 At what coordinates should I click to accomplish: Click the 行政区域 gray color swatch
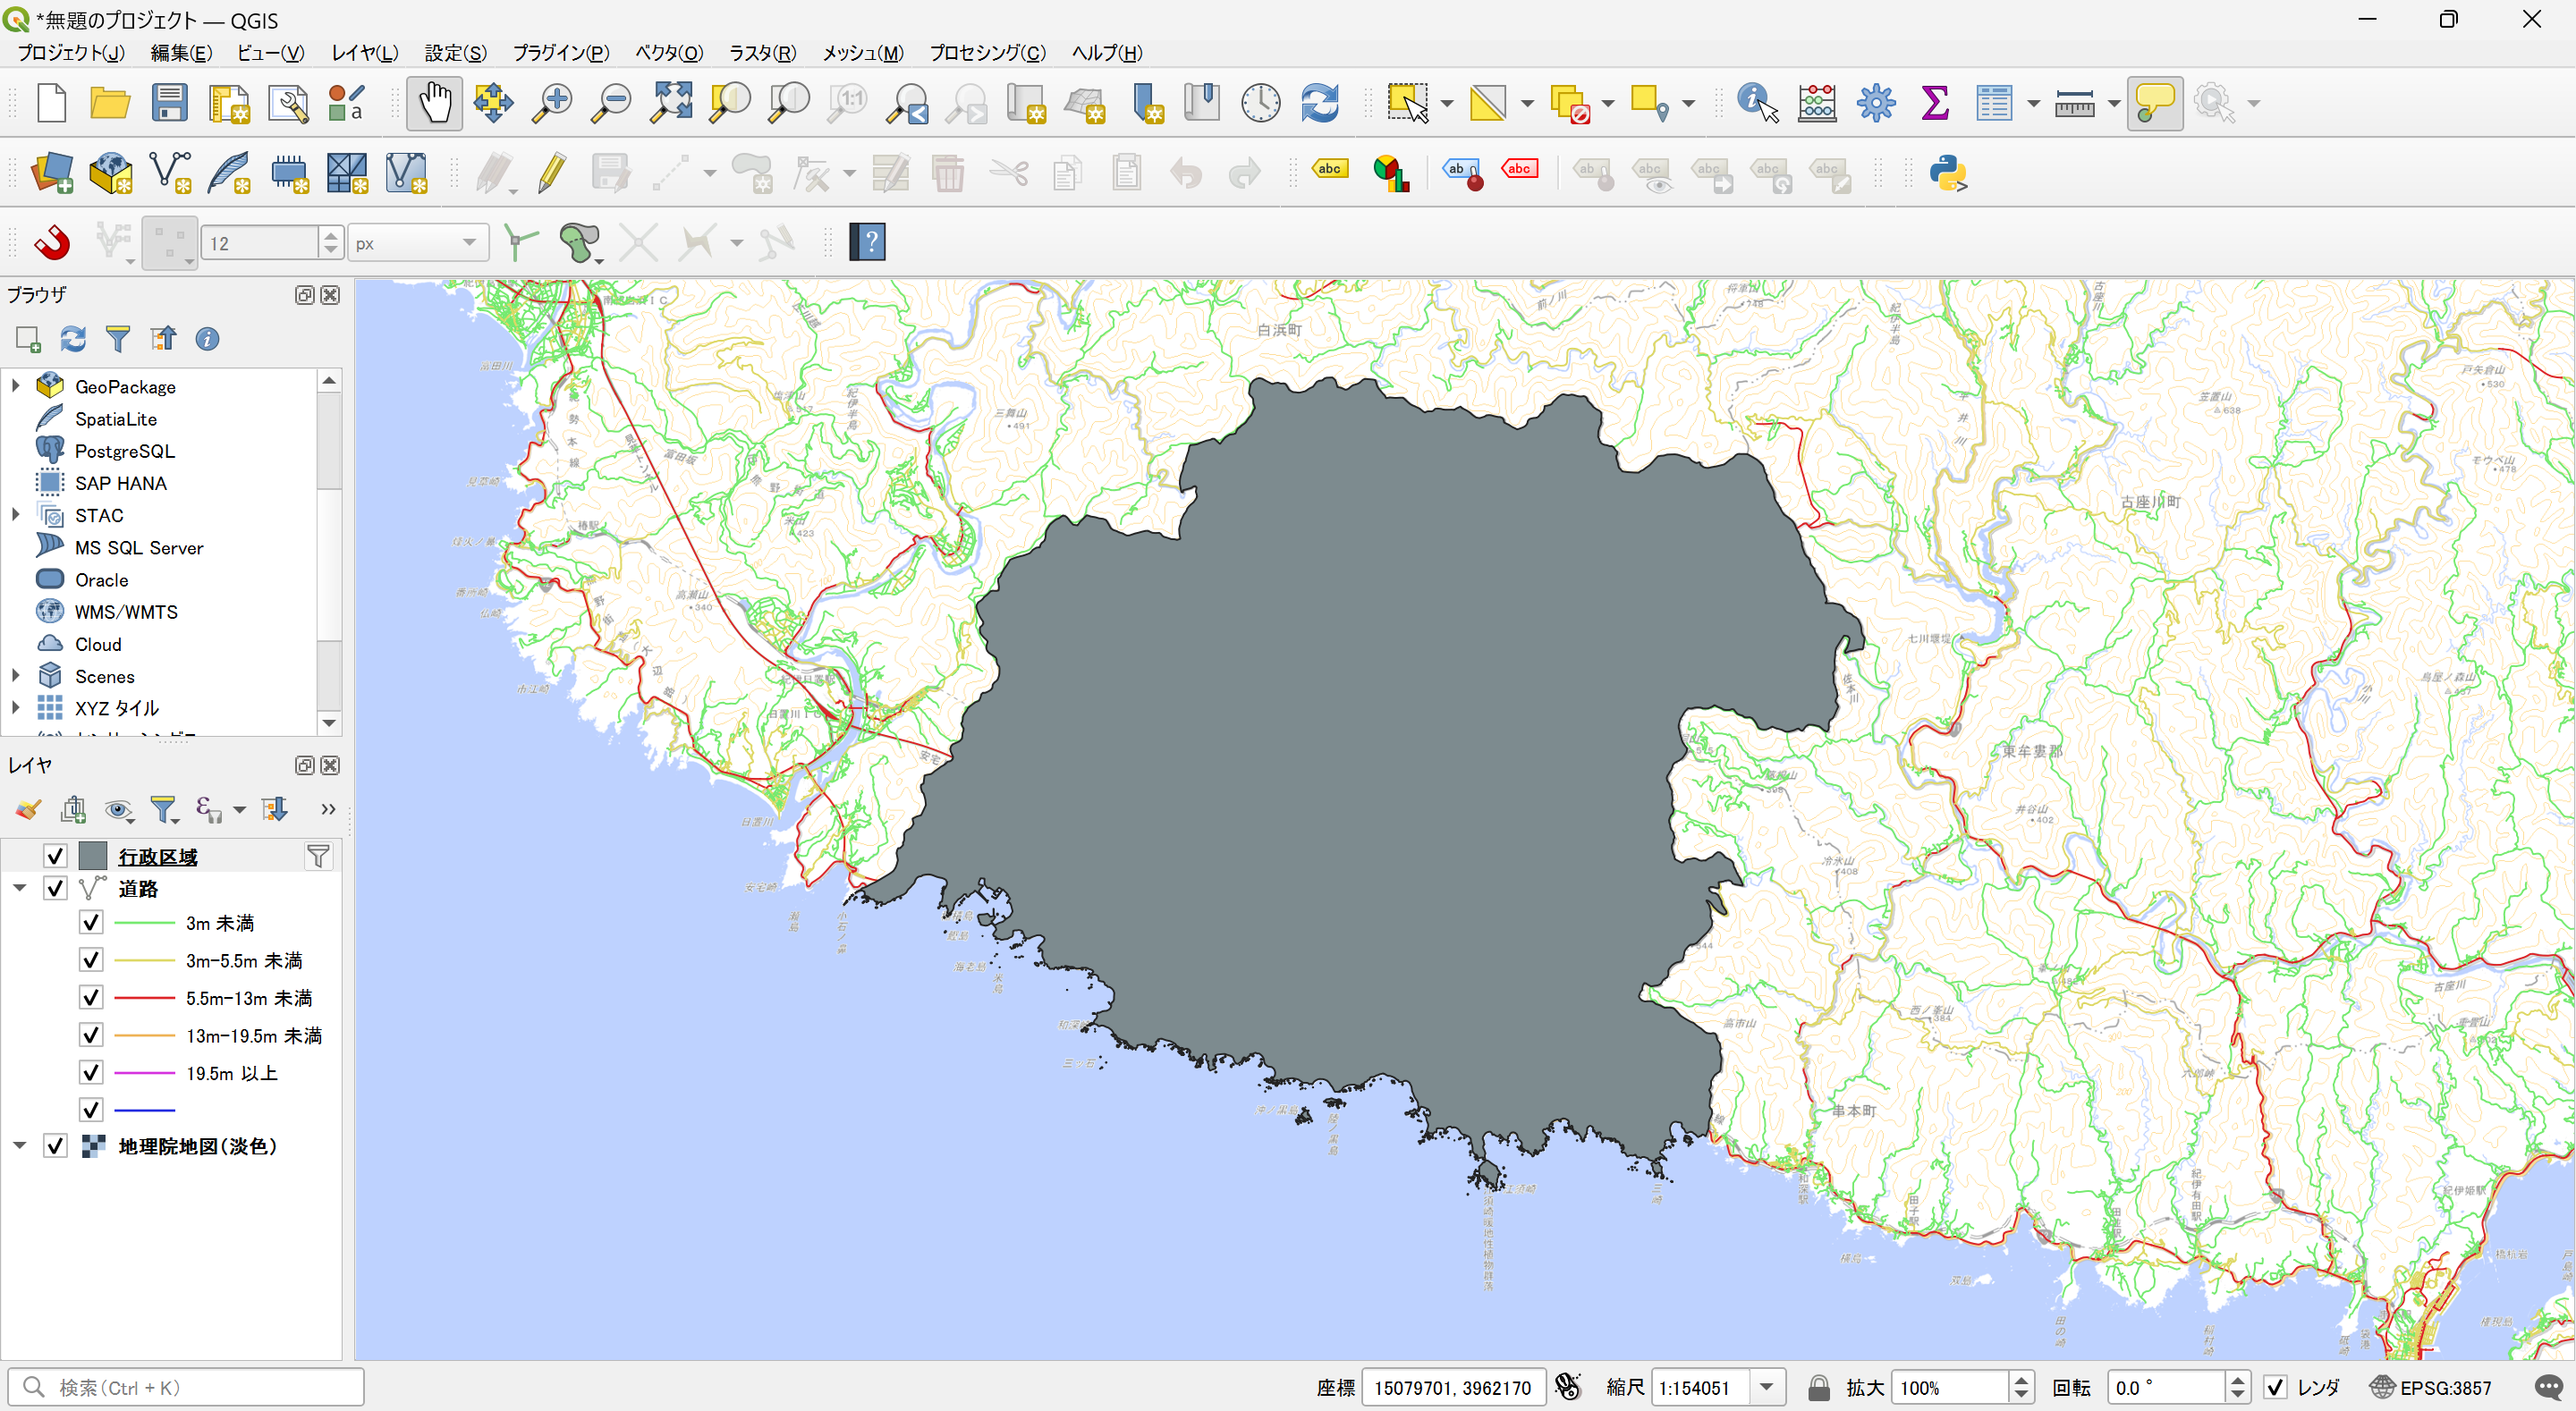tap(93, 856)
